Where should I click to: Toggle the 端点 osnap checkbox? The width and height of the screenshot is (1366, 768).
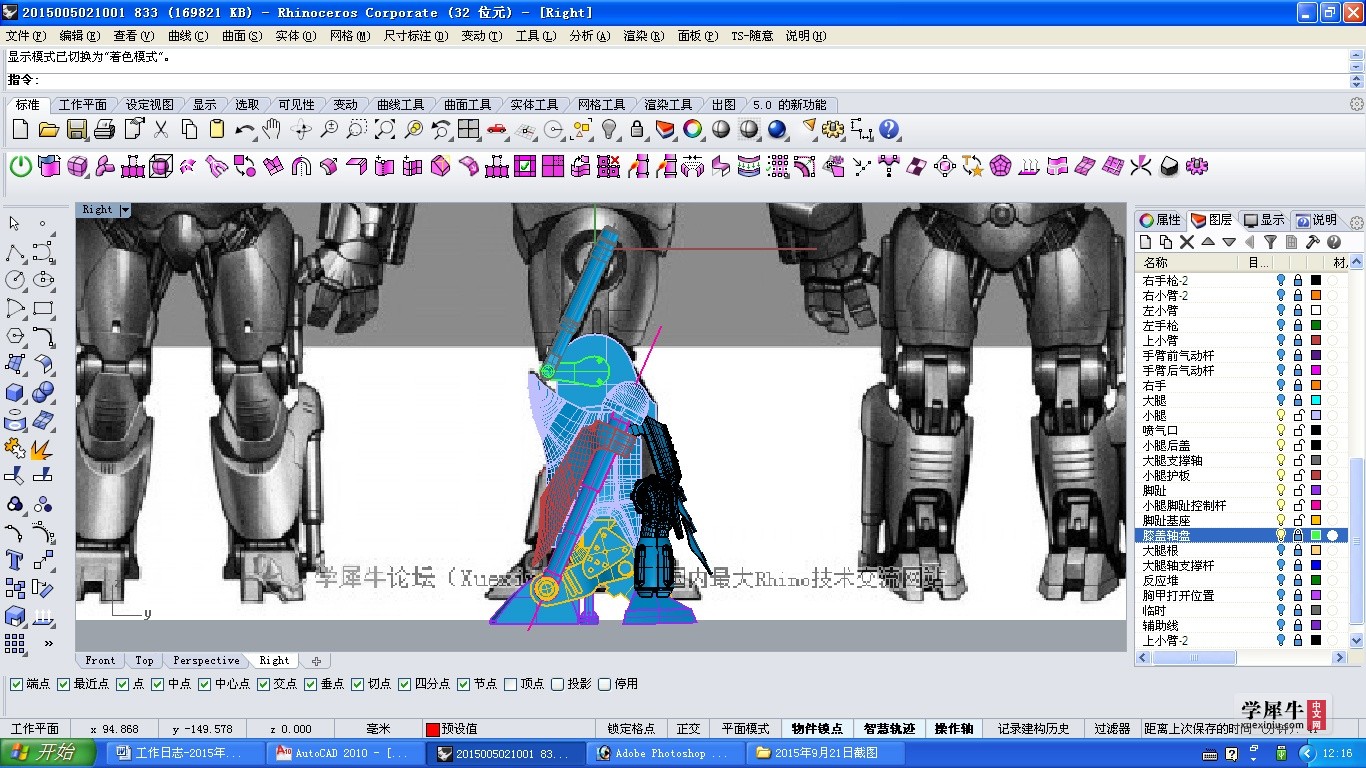[16, 684]
